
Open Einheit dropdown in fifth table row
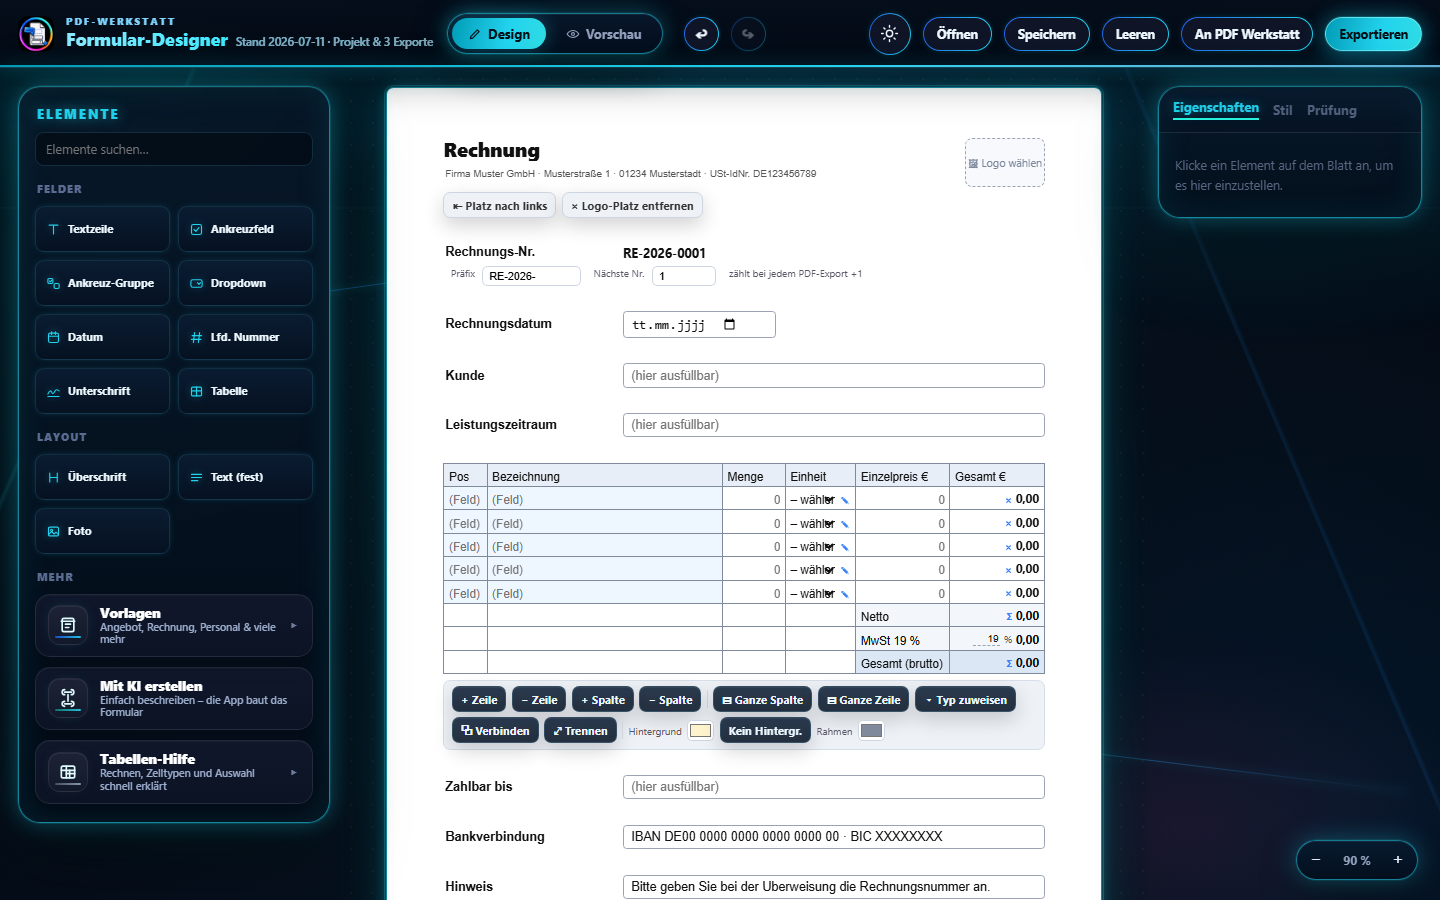[x=812, y=594]
